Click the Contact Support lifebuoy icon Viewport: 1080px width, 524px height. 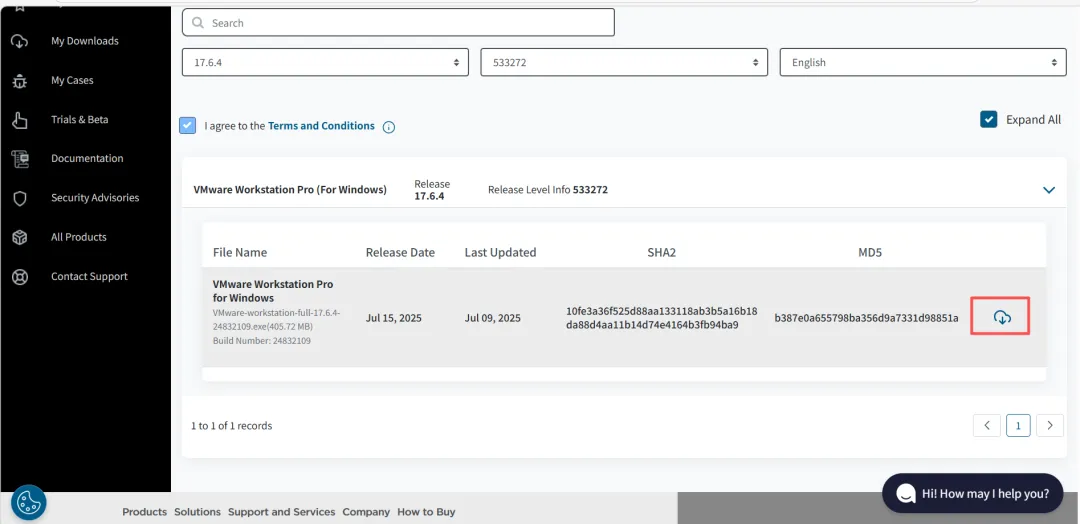tap(20, 277)
